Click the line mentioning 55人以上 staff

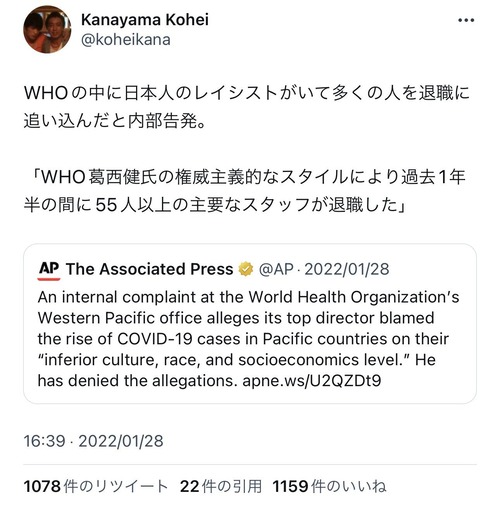tap(215, 205)
